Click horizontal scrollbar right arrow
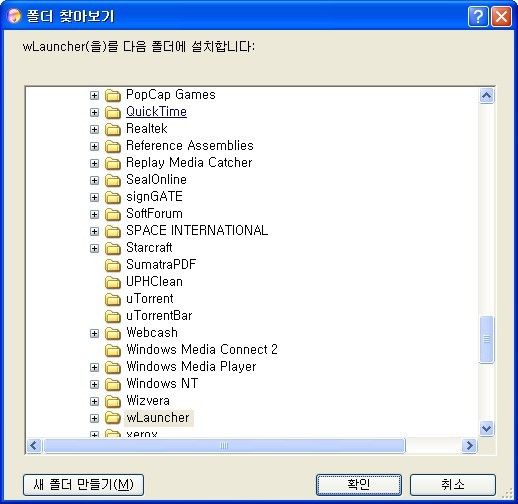The width and height of the screenshot is (518, 504). click(469, 446)
